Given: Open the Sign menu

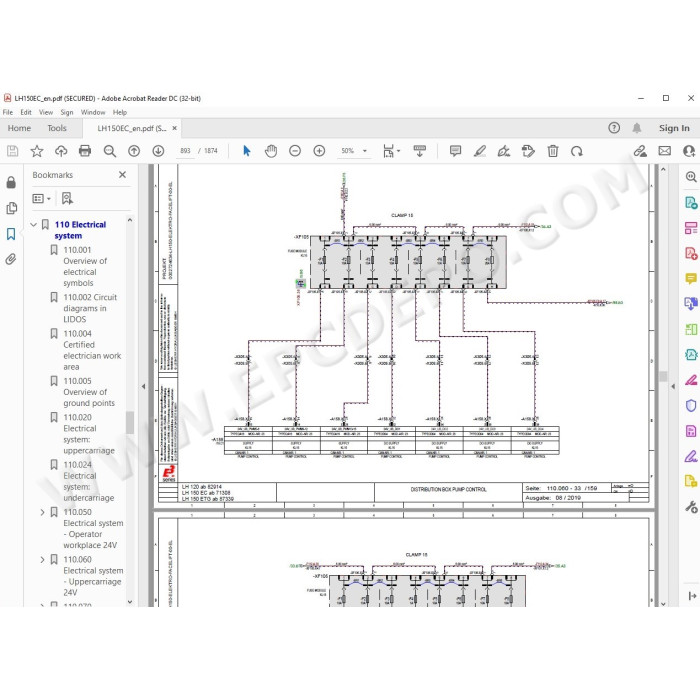Looking at the screenshot, I should tap(67, 112).
